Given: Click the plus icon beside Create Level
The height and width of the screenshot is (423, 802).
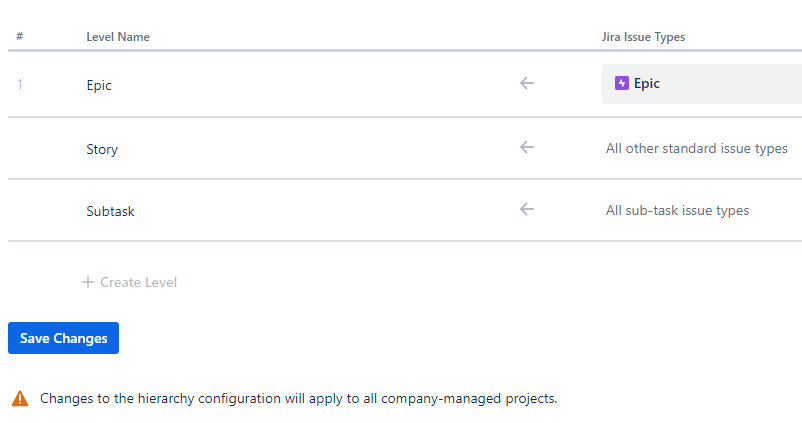Looking at the screenshot, I should (88, 282).
